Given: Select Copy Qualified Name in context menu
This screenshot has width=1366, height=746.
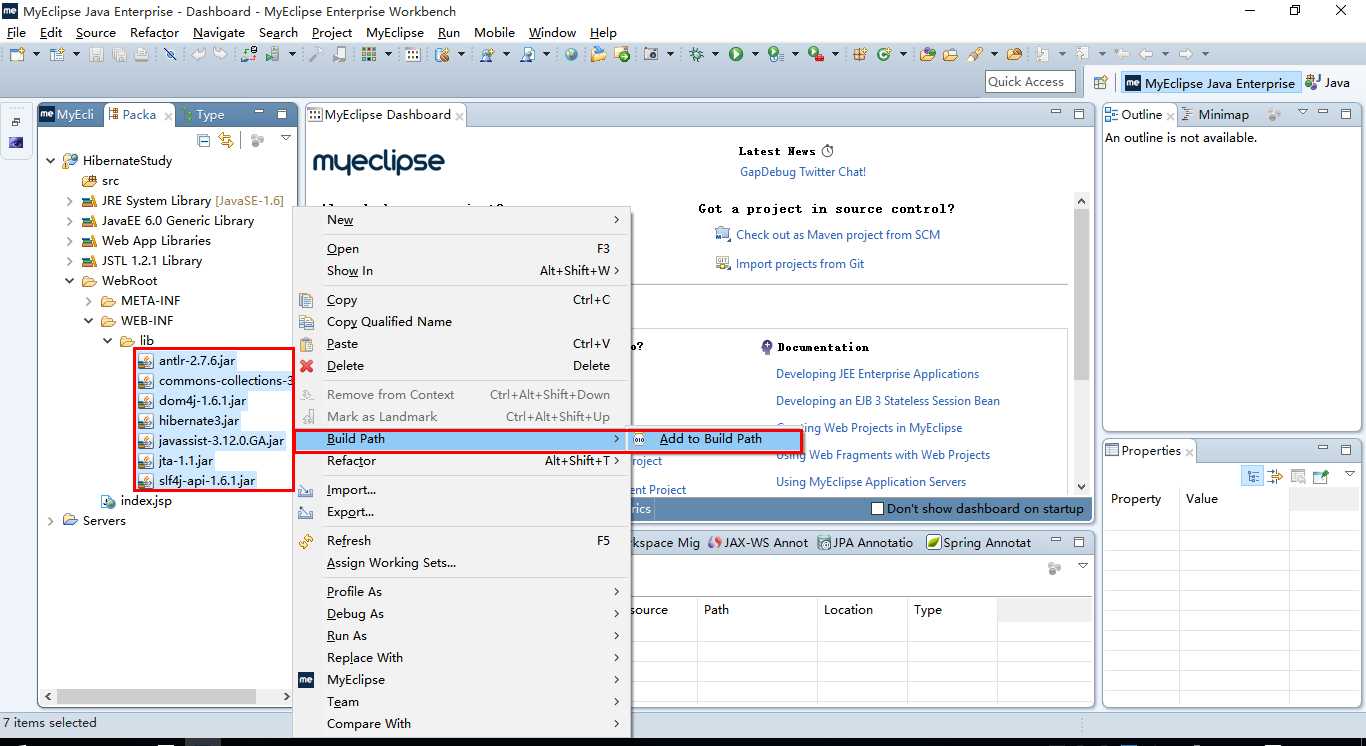Looking at the screenshot, I should point(463,322).
